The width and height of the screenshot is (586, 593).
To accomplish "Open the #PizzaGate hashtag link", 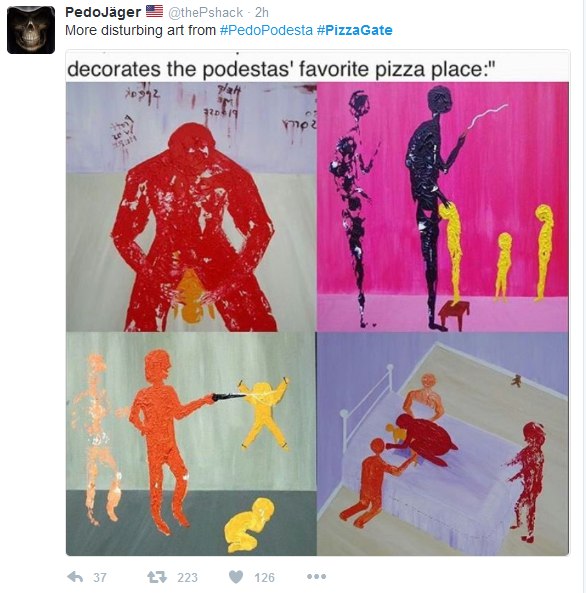I will click(354, 30).
